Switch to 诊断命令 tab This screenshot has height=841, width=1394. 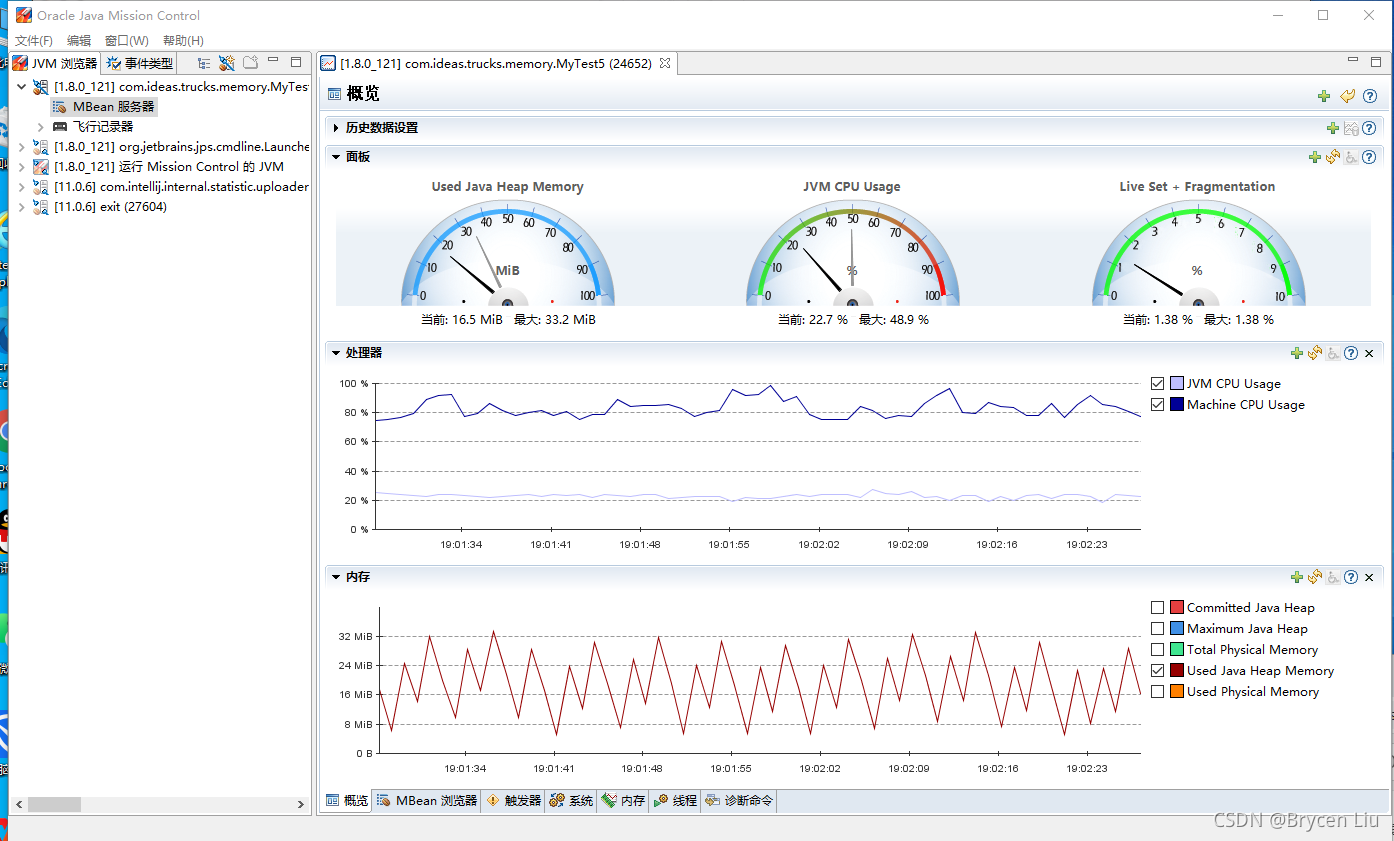739,801
